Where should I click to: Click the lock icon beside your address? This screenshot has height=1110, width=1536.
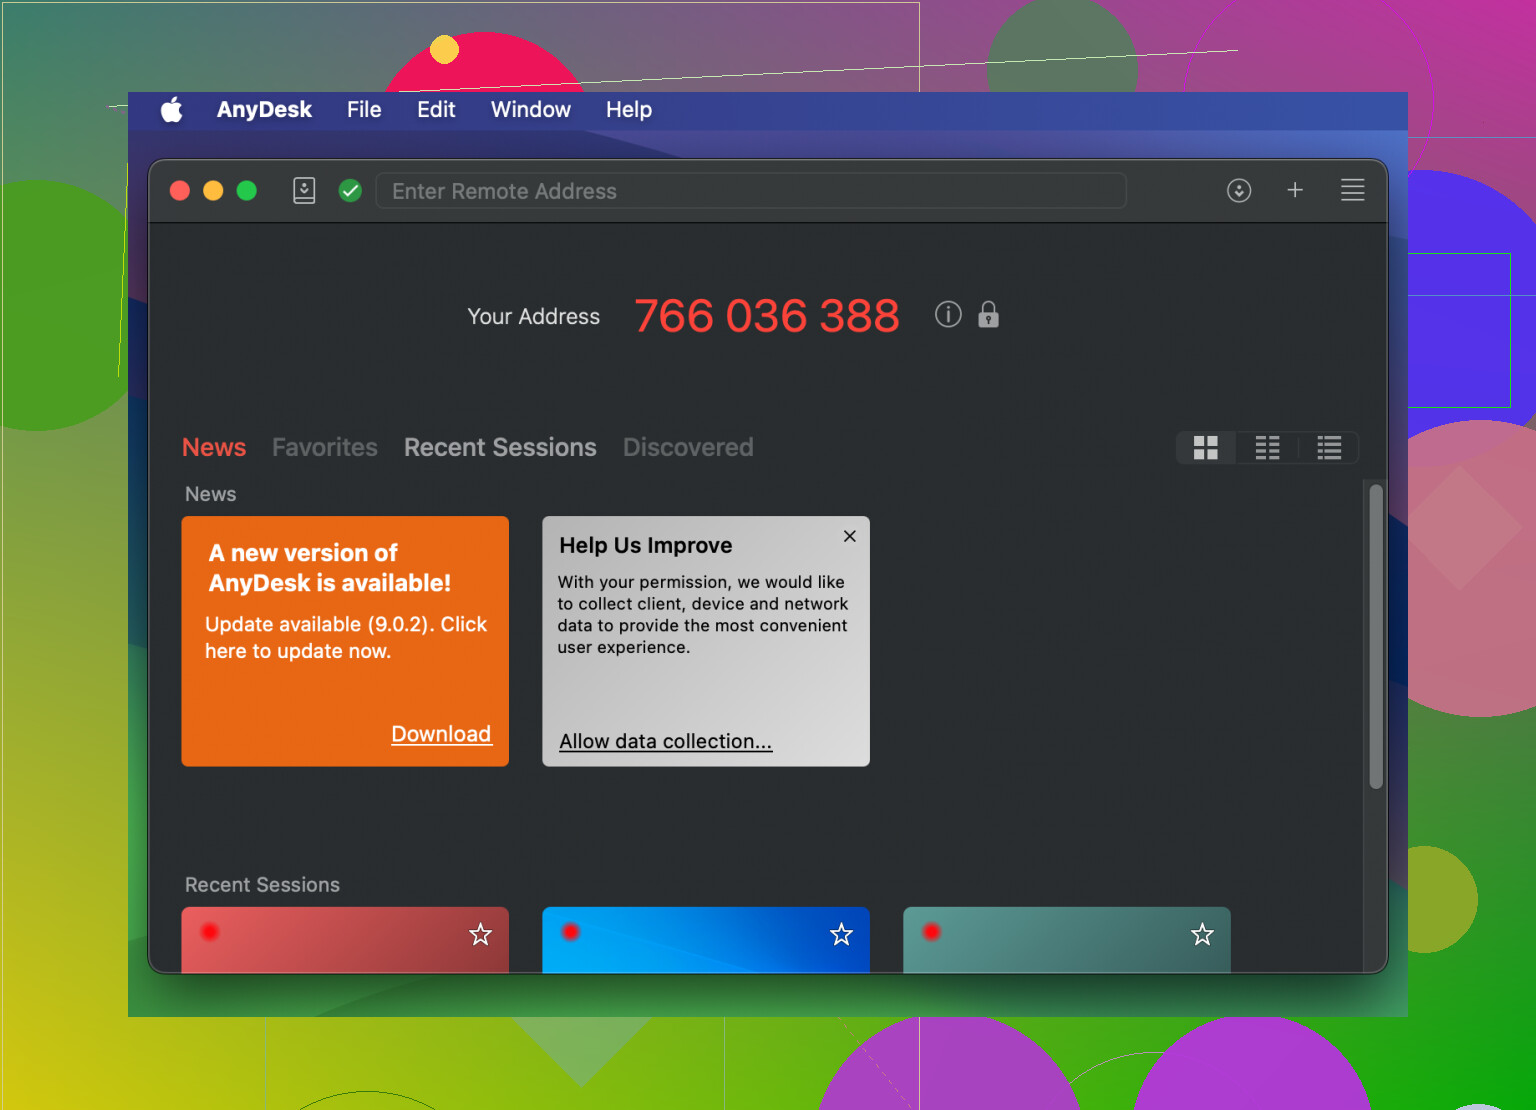989,315
